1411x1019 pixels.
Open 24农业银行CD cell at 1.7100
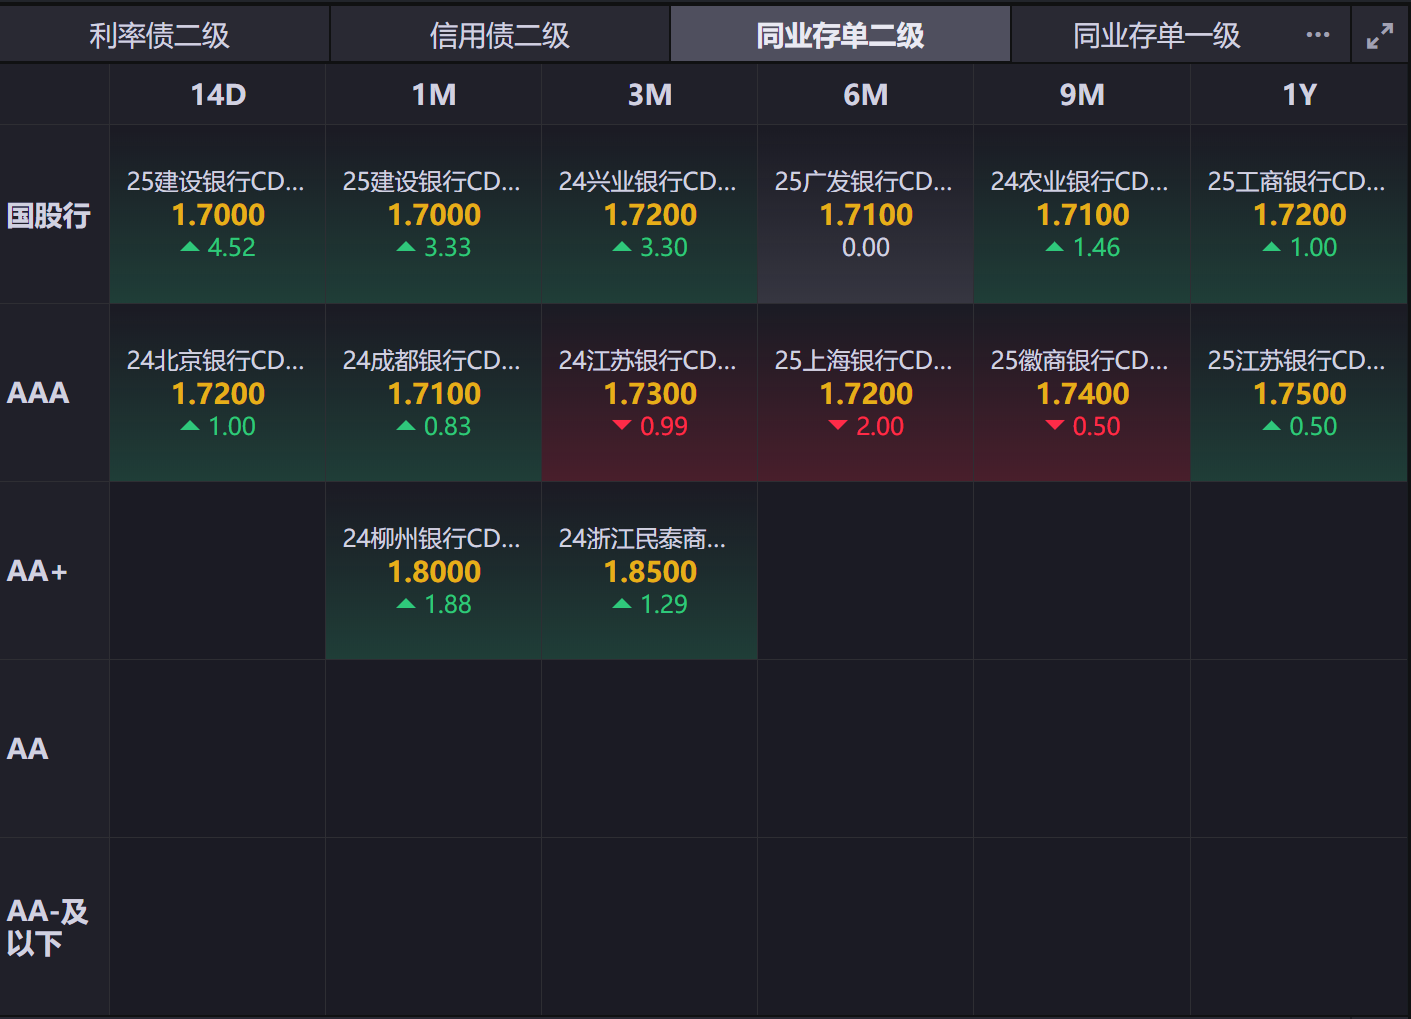click(x=1082, y=214)
